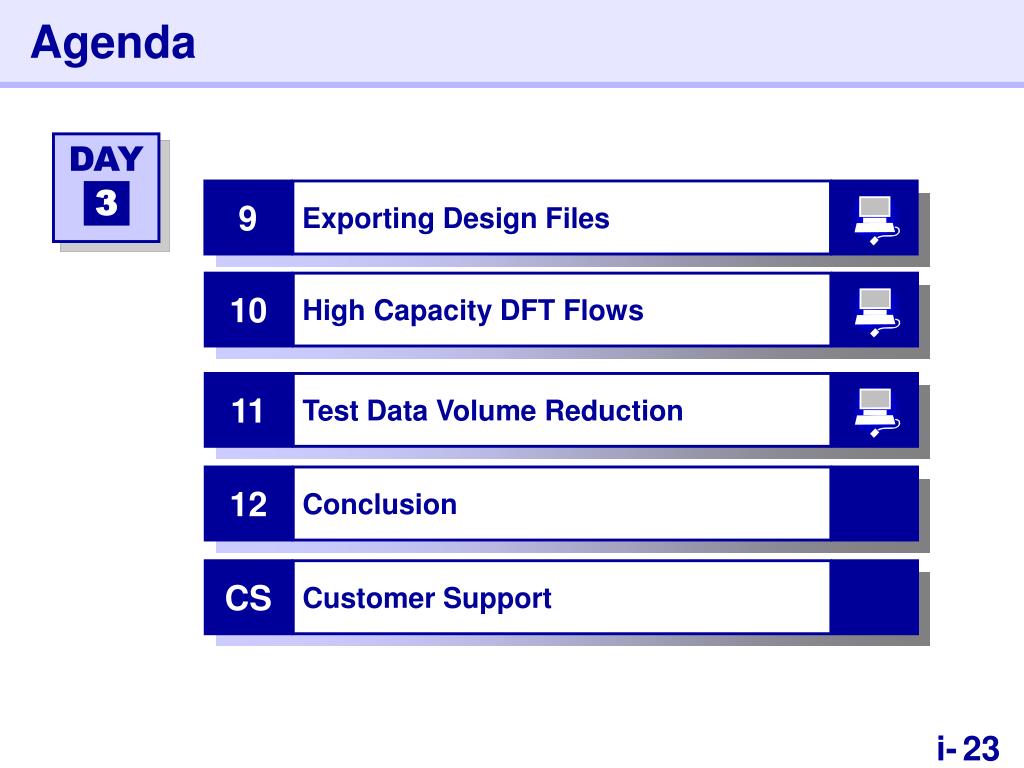Viewport: 1024px width, 768px height.
Task: Click the computer lab icon for Exporting Design Files
Action: point(877,220)
